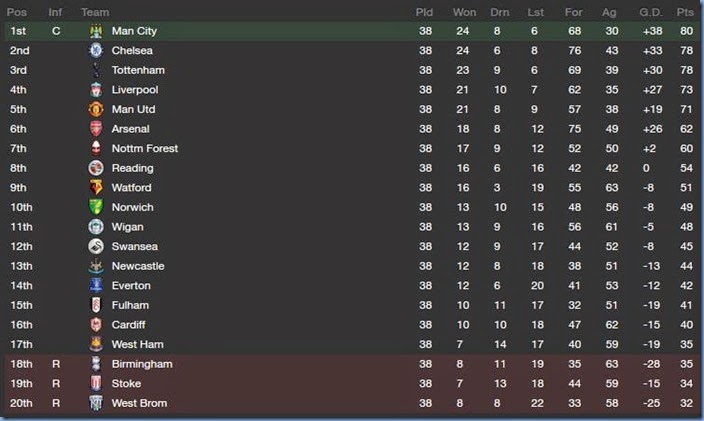Sort table by G.D. column header

click(651, 12)
